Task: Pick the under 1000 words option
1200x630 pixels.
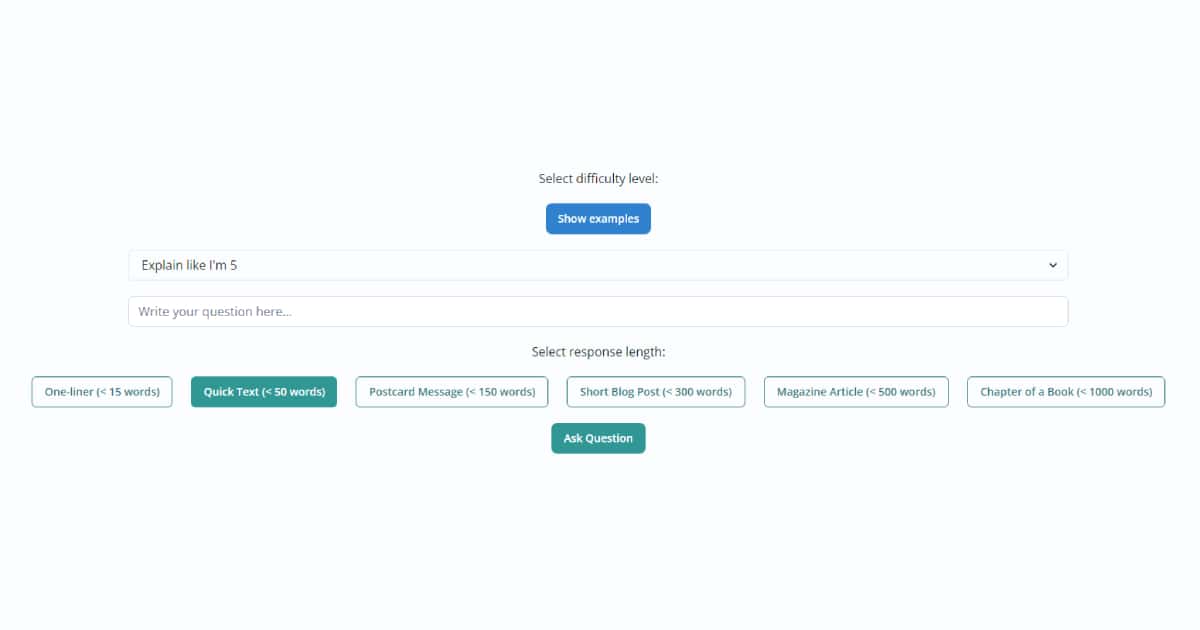Action: point(1066,392)
